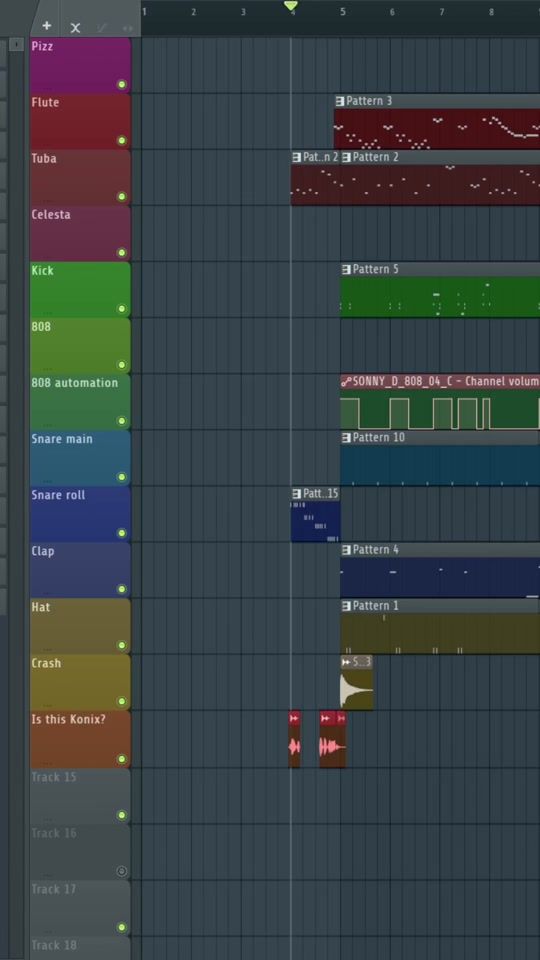Click the second Konix audio clip icon
The image size is (540, 960).
pyautogui.click(x=326, y=718)
